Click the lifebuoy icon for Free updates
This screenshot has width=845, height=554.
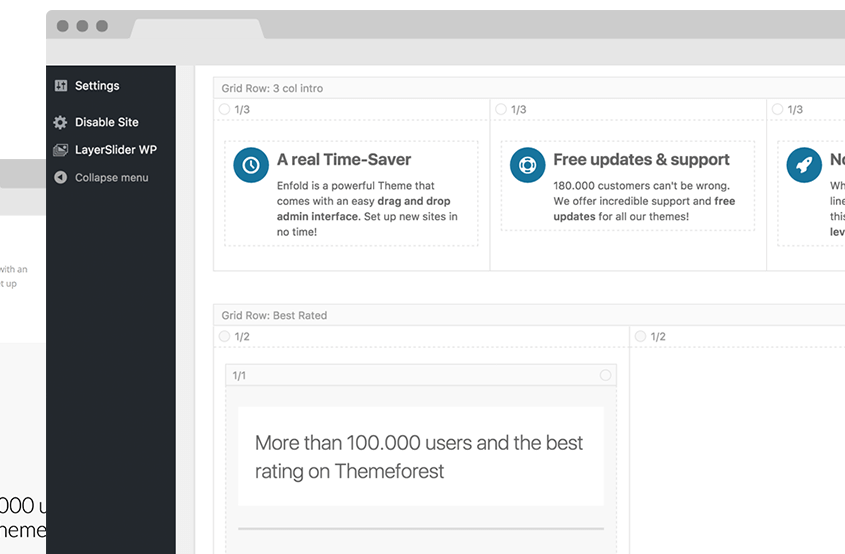tap(527, 165)
